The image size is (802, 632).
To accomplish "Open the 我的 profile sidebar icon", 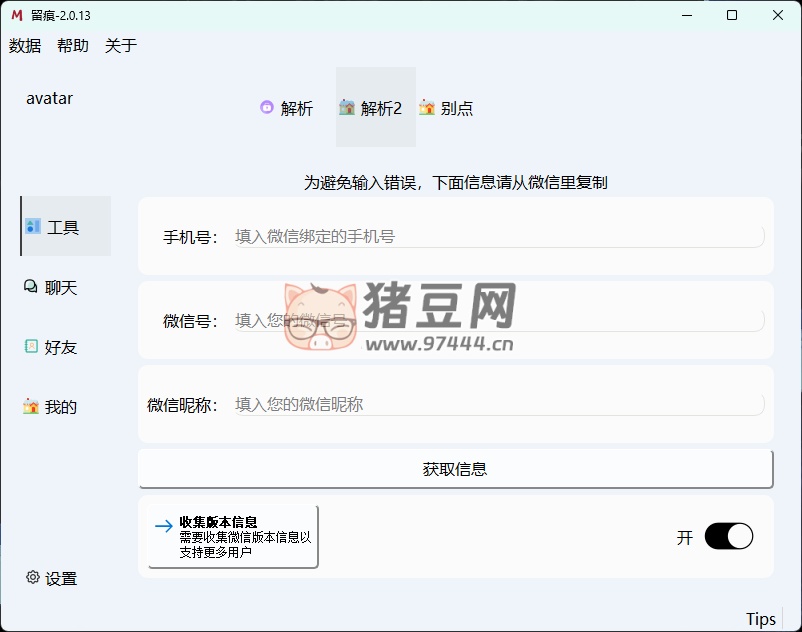I will (31, 407).
